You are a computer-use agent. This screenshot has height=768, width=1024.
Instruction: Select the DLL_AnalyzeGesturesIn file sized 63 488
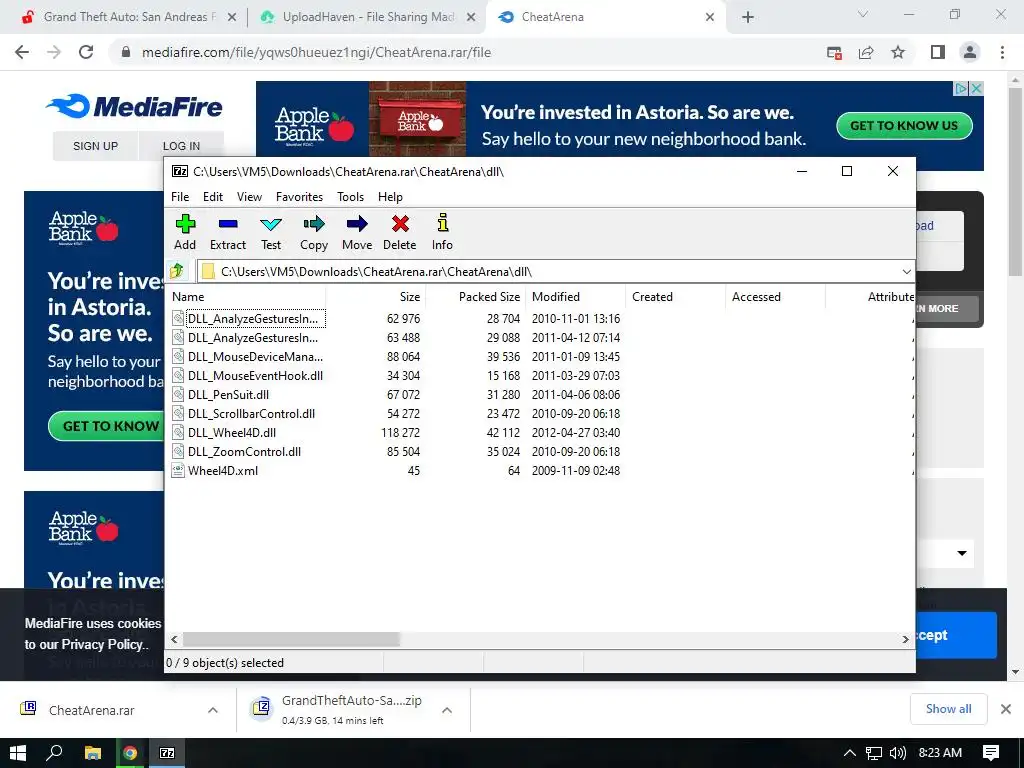click(x=253, y=338)
